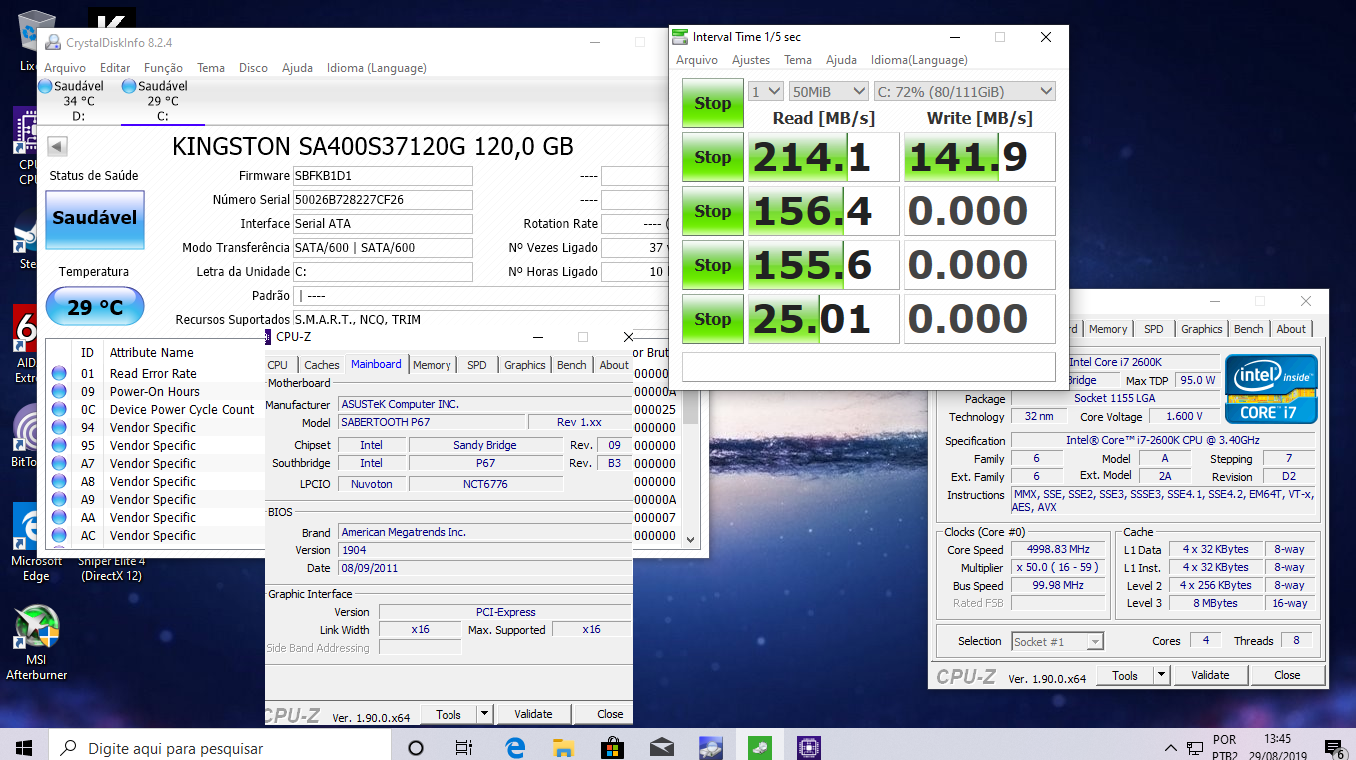Click Stop button beside 25.01 read result
Screen dimensions: 1356x760
tap(713, 319)
